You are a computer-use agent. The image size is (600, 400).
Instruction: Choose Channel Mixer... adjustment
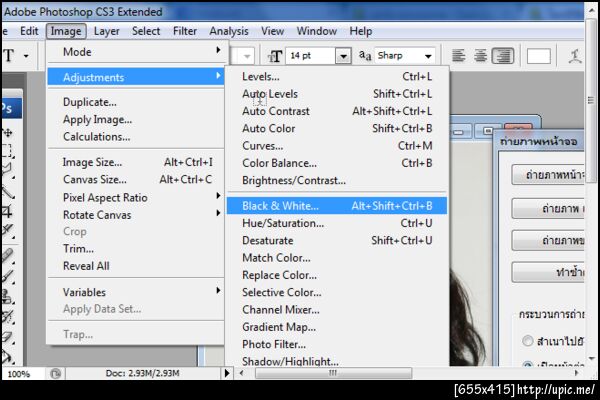[x=337, y=310]
